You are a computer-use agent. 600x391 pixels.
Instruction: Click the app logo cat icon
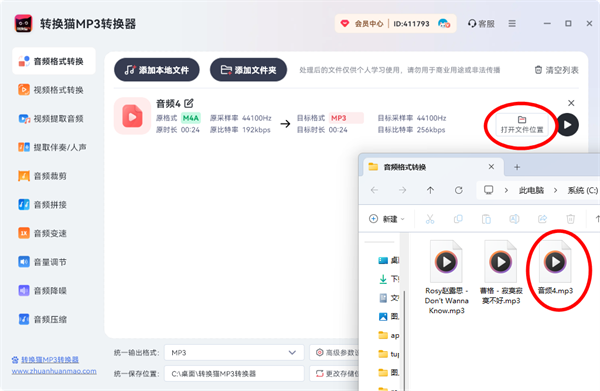pos(23,24)
